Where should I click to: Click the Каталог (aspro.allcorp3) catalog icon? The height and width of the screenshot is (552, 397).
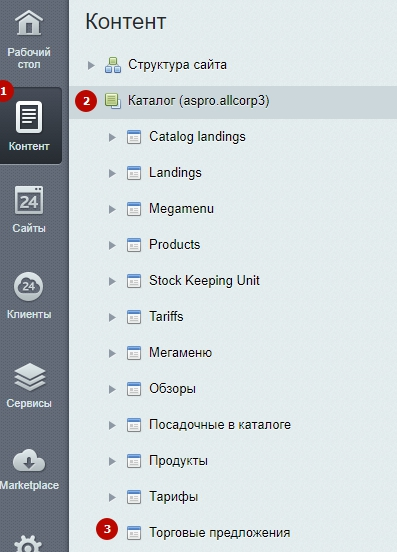tap(113, 101)
